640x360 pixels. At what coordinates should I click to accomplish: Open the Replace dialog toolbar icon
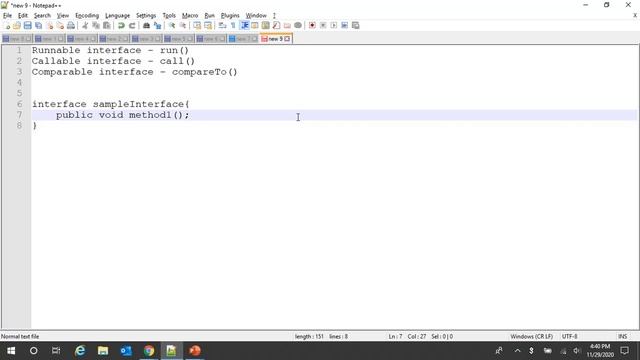(157, 25)
